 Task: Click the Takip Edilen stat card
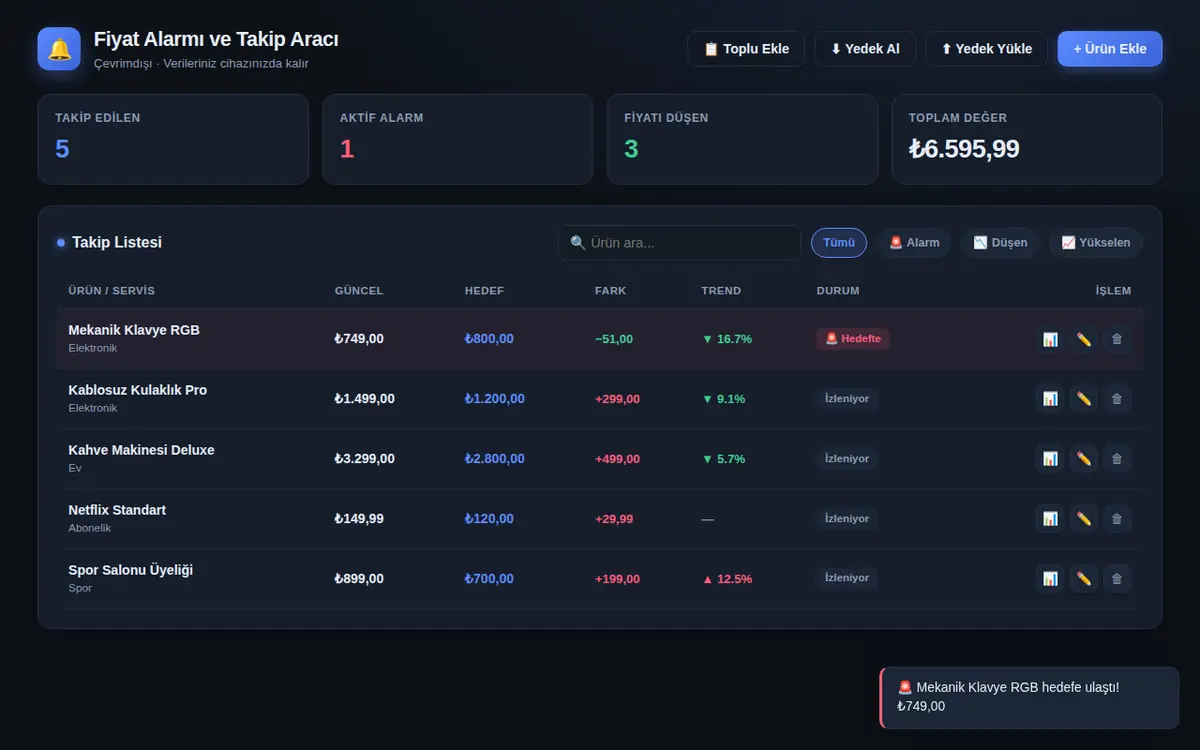tap(173, 139)
